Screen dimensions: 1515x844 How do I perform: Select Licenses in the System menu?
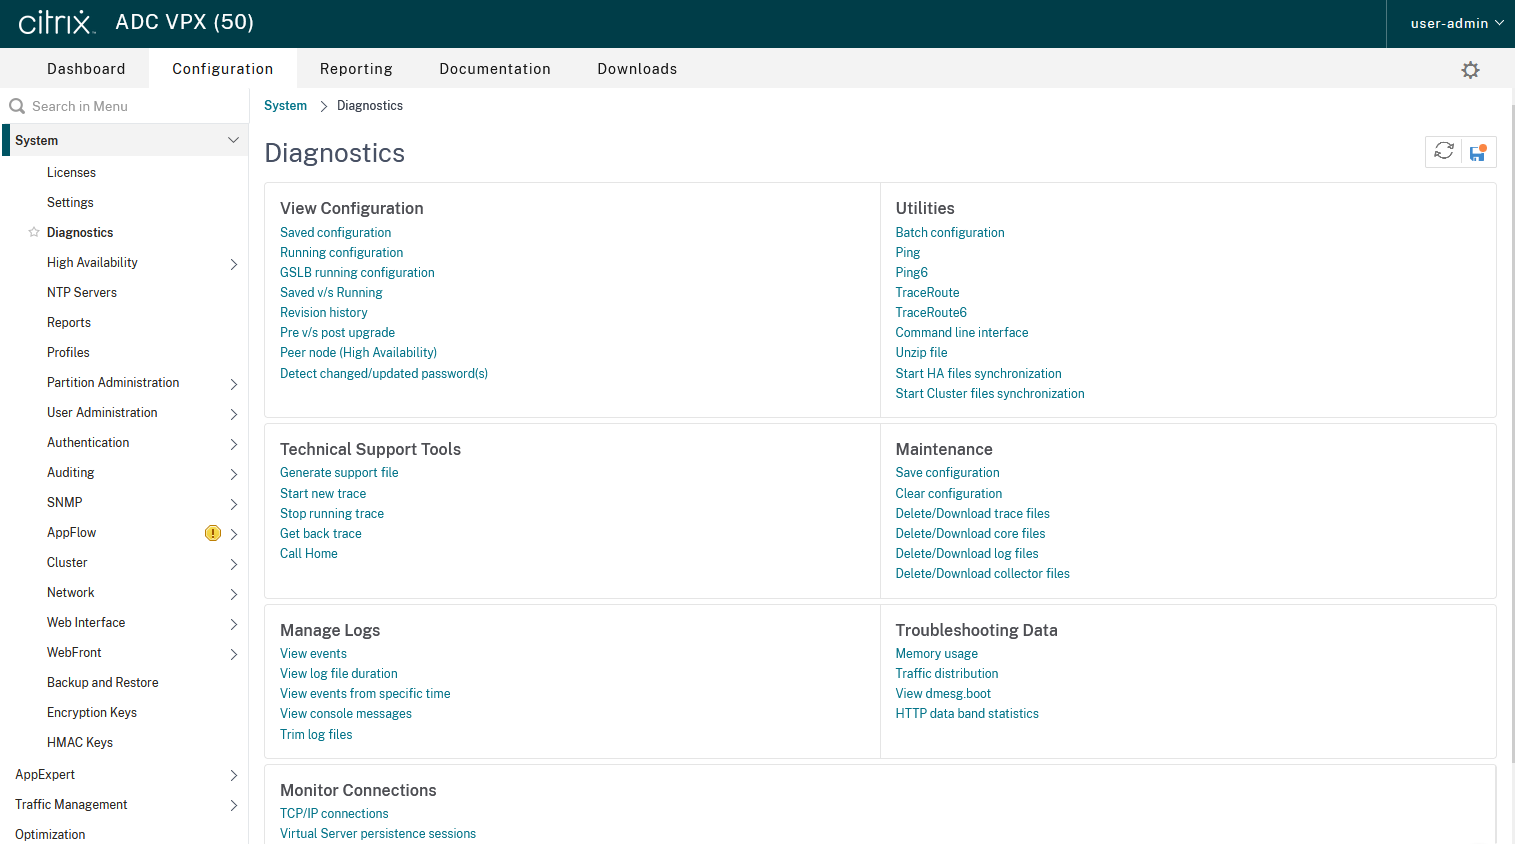[x=71, y=173]
